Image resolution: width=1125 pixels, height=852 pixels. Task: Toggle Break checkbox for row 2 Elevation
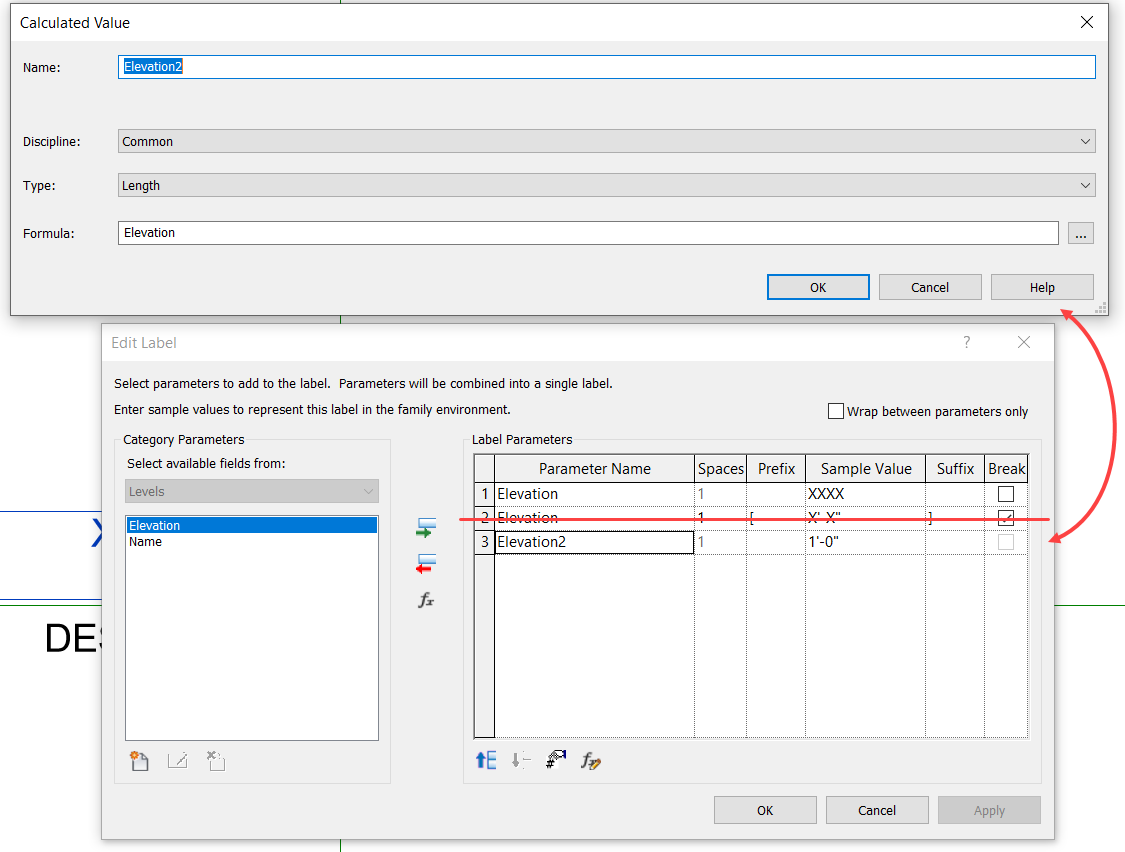tap(1006, 517)
